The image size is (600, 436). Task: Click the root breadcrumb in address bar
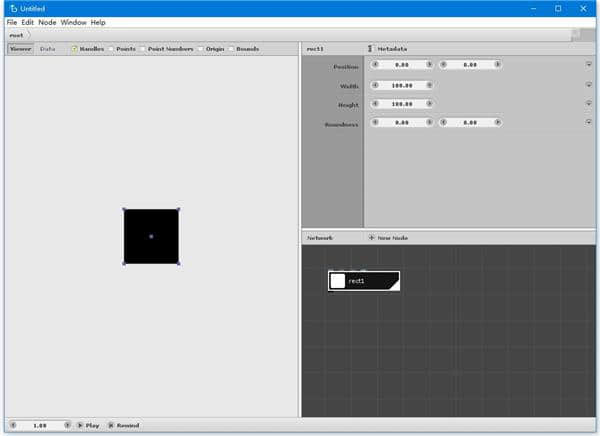16,34
